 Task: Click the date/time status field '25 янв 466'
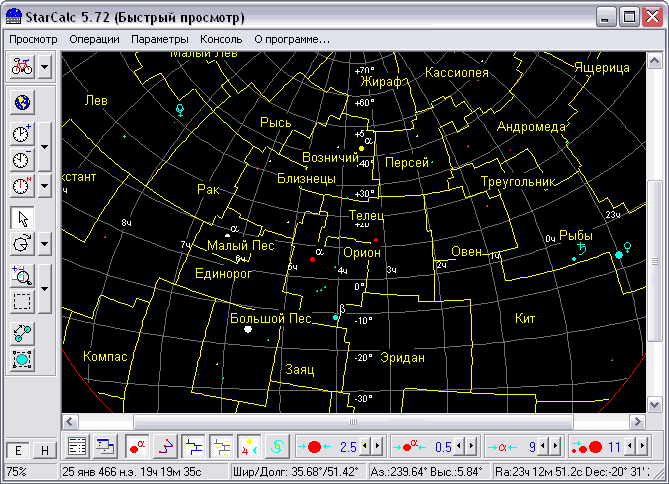click(x=143, y=472)
